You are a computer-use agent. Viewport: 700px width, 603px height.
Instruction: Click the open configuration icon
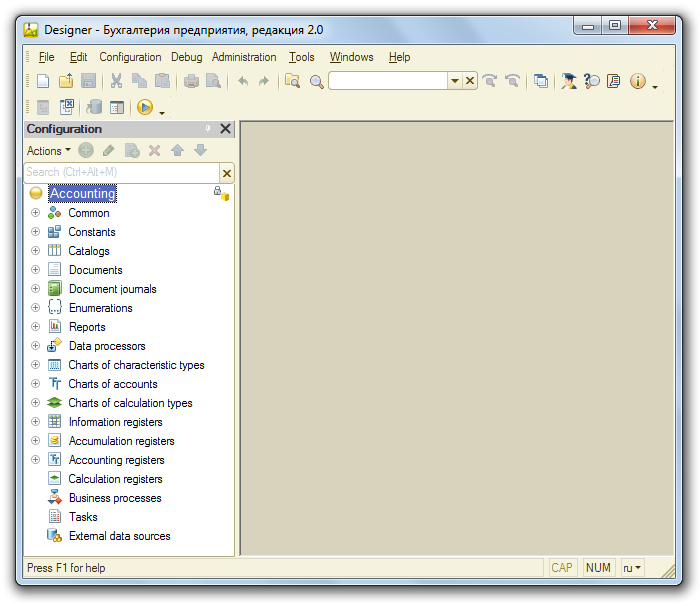(x=43, y=108)
